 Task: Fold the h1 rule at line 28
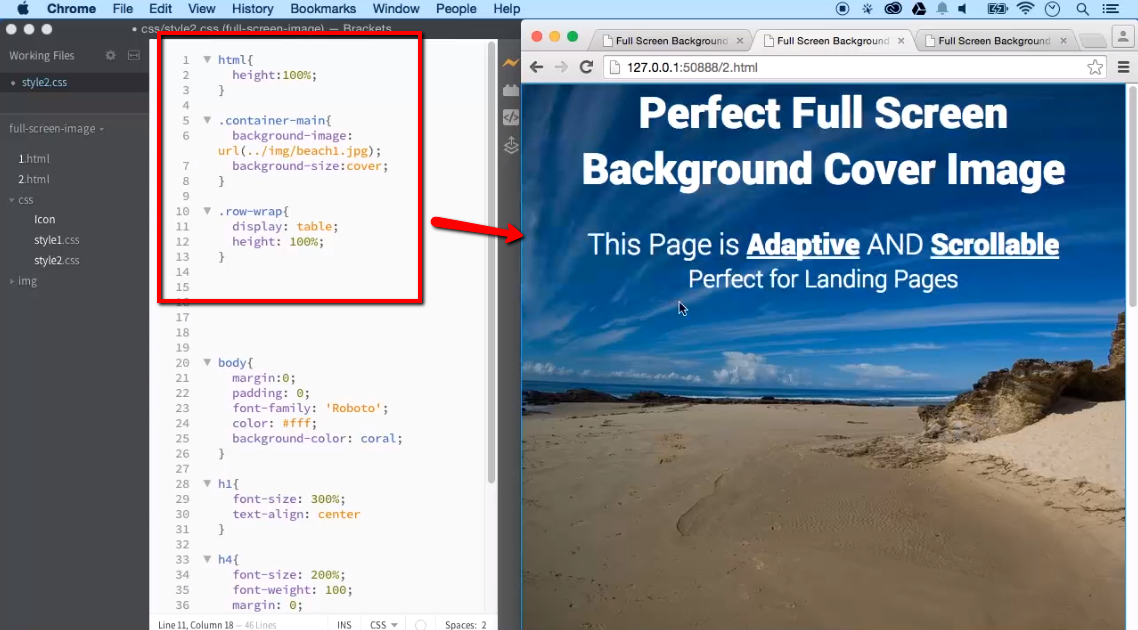click(x=207, y=483)
